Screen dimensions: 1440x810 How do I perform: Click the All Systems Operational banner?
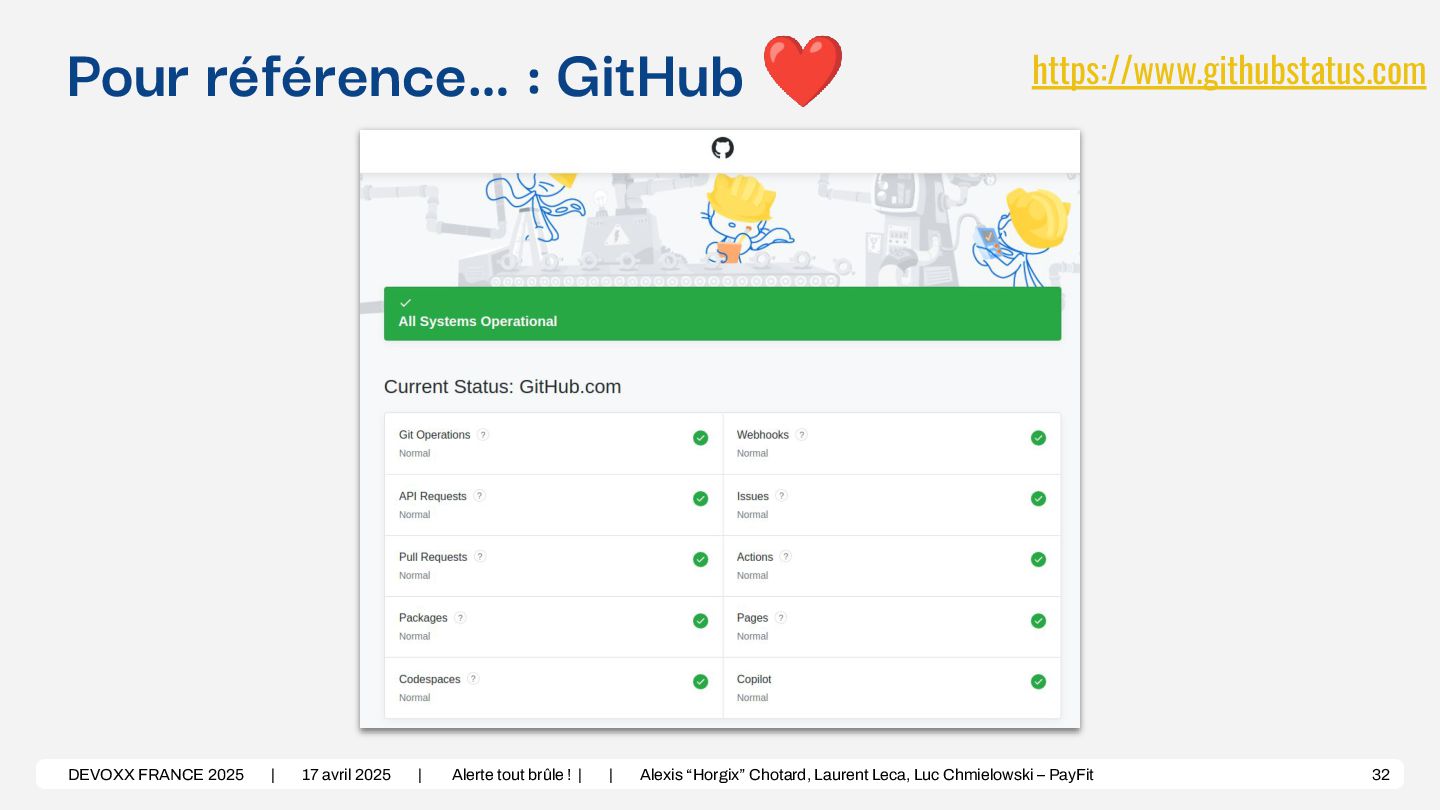[x=722, y=314]
